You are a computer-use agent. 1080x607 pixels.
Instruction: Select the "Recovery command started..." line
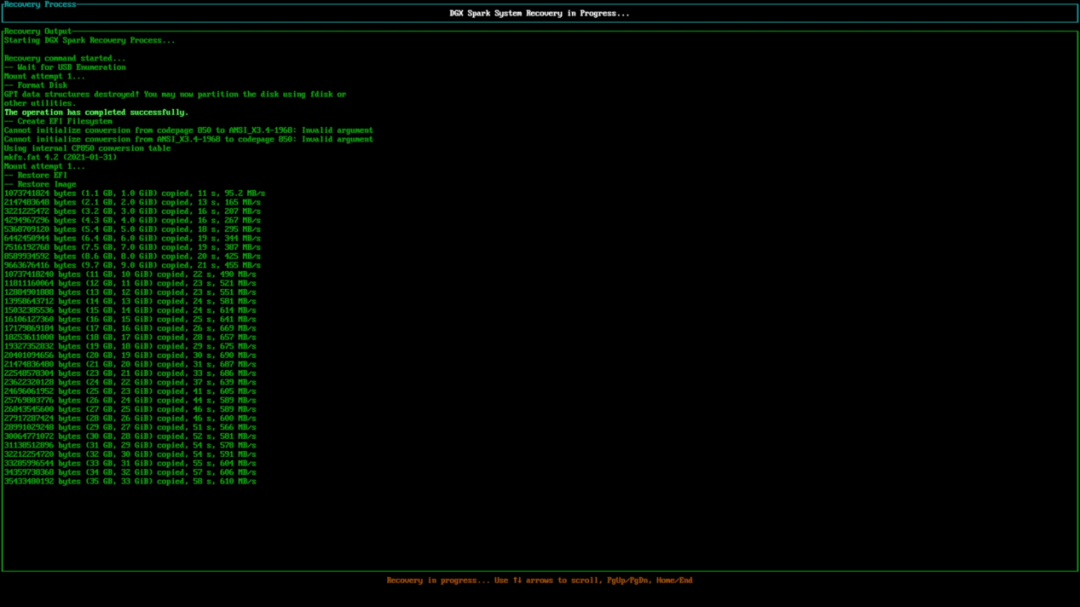click(x=65, y=58)
